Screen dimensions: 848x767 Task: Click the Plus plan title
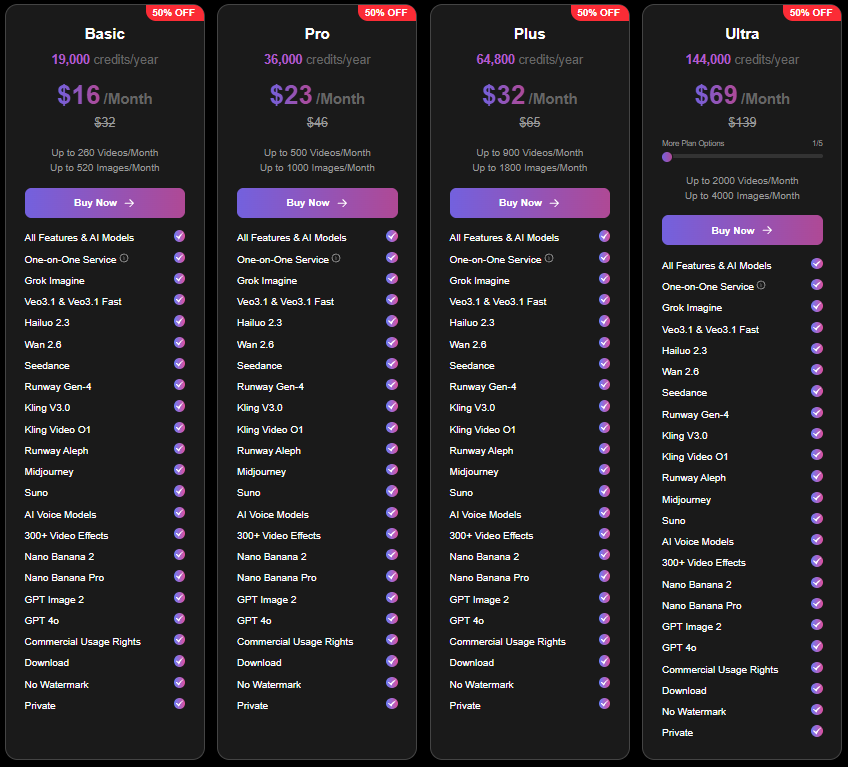[x=530, y=34]
